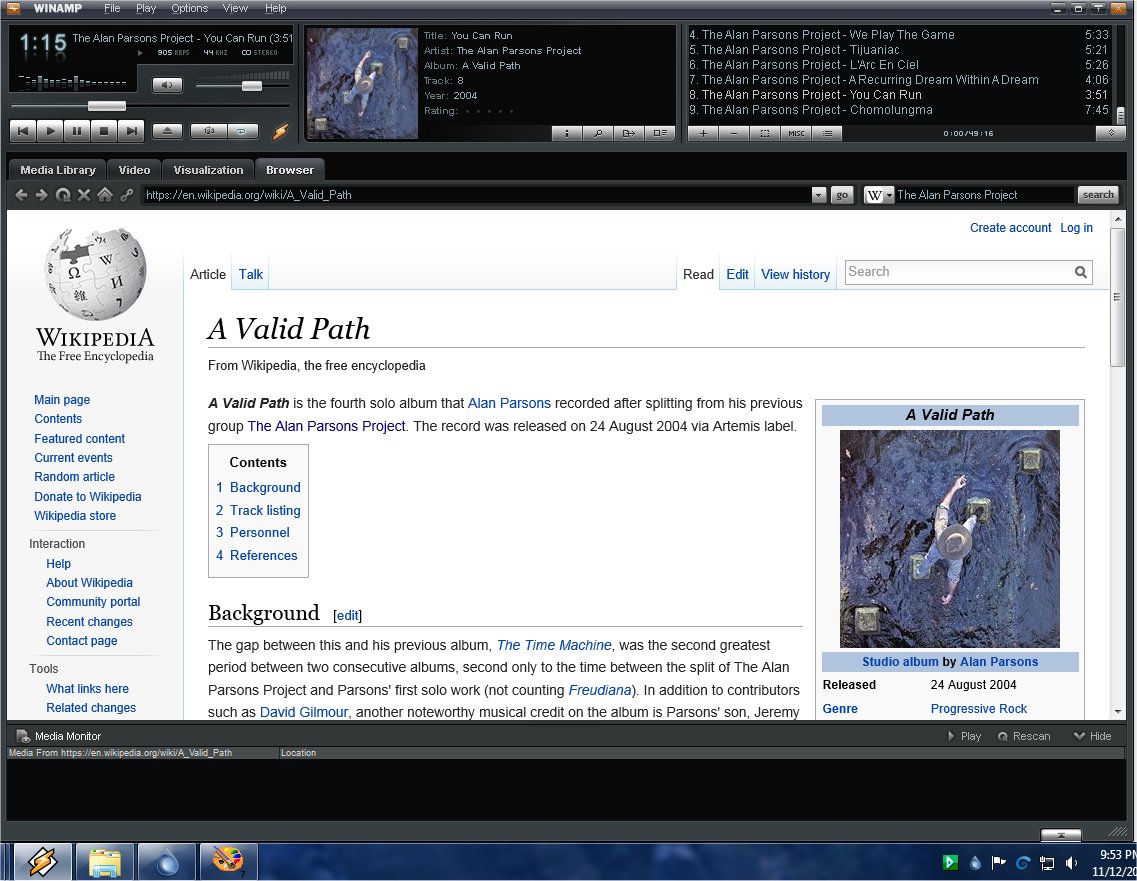Open file info with the 'i' button
The width and height of the screenshot is (1137, 881).
point(566,133)
